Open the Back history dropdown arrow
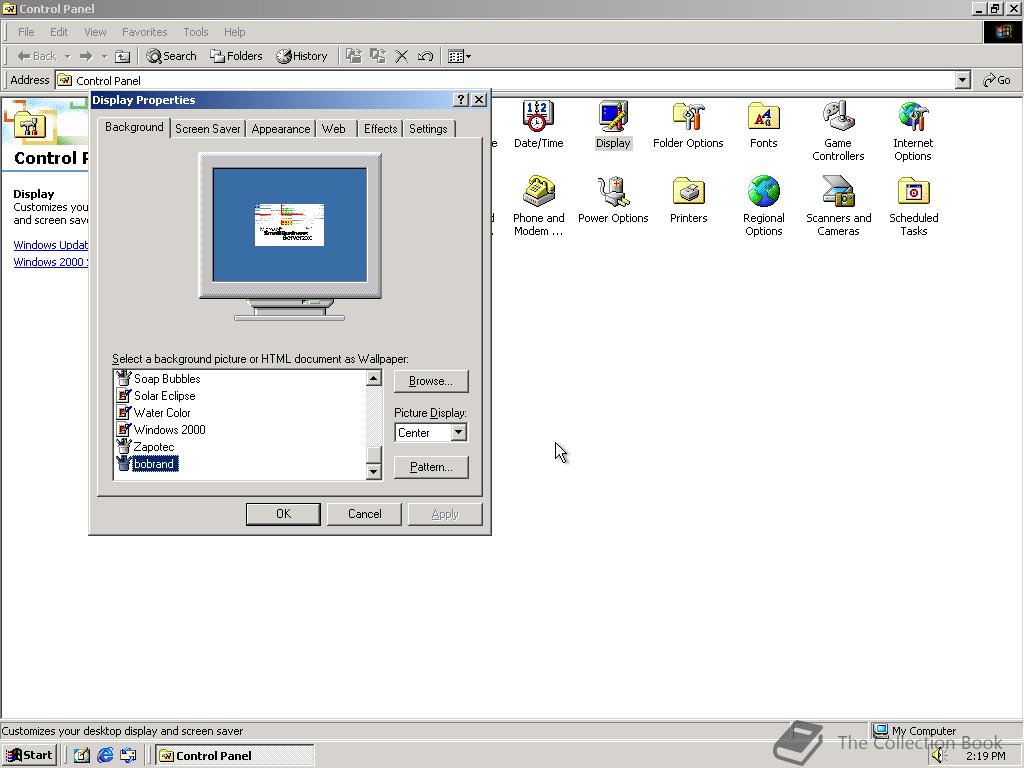This screenshot has width=1024, height=768. tap(67, 57)
